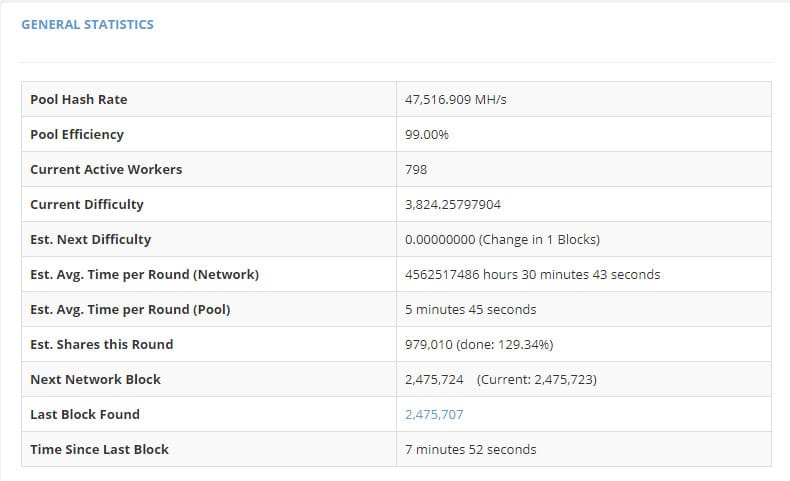790x481 pixels.
Task: Click the 979,010 shares value
Action: click(428, 344)
